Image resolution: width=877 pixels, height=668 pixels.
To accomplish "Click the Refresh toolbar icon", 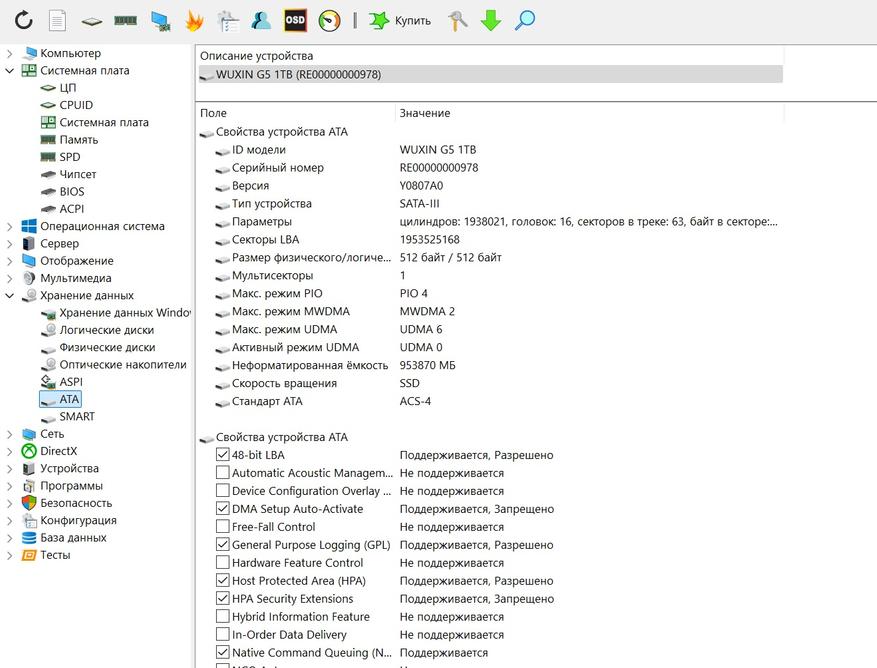I will (x=23, y=21).
